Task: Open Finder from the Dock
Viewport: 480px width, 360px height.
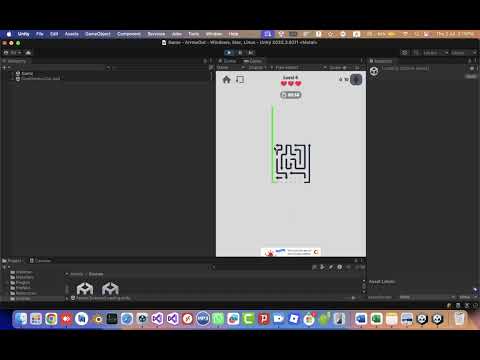Action: [21, 319]
